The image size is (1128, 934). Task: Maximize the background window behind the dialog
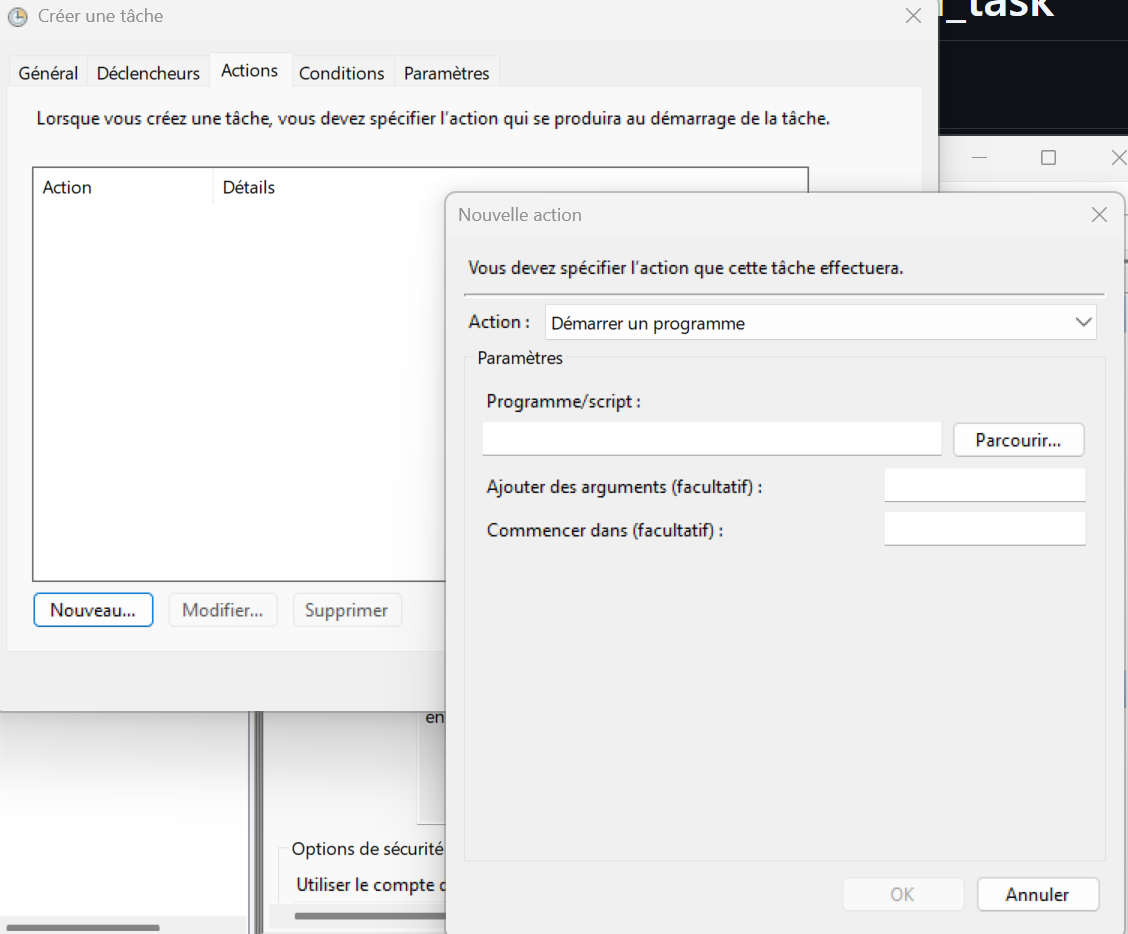1048,157
